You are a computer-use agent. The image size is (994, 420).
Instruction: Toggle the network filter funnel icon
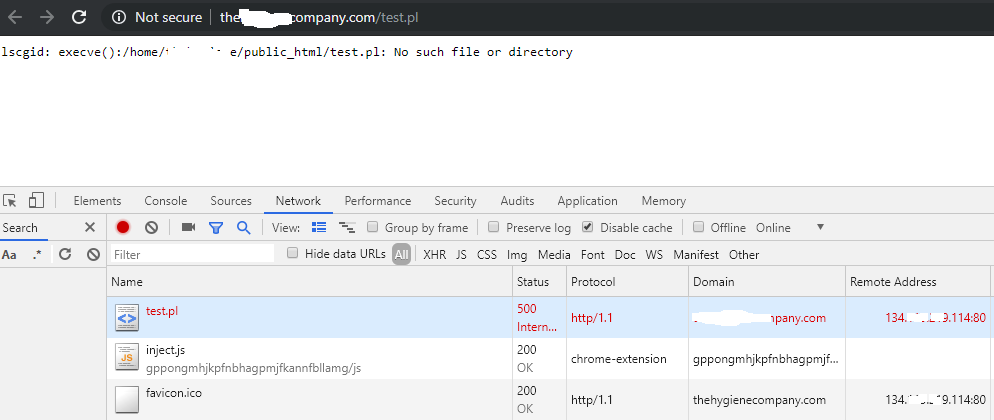click(215, 228)
